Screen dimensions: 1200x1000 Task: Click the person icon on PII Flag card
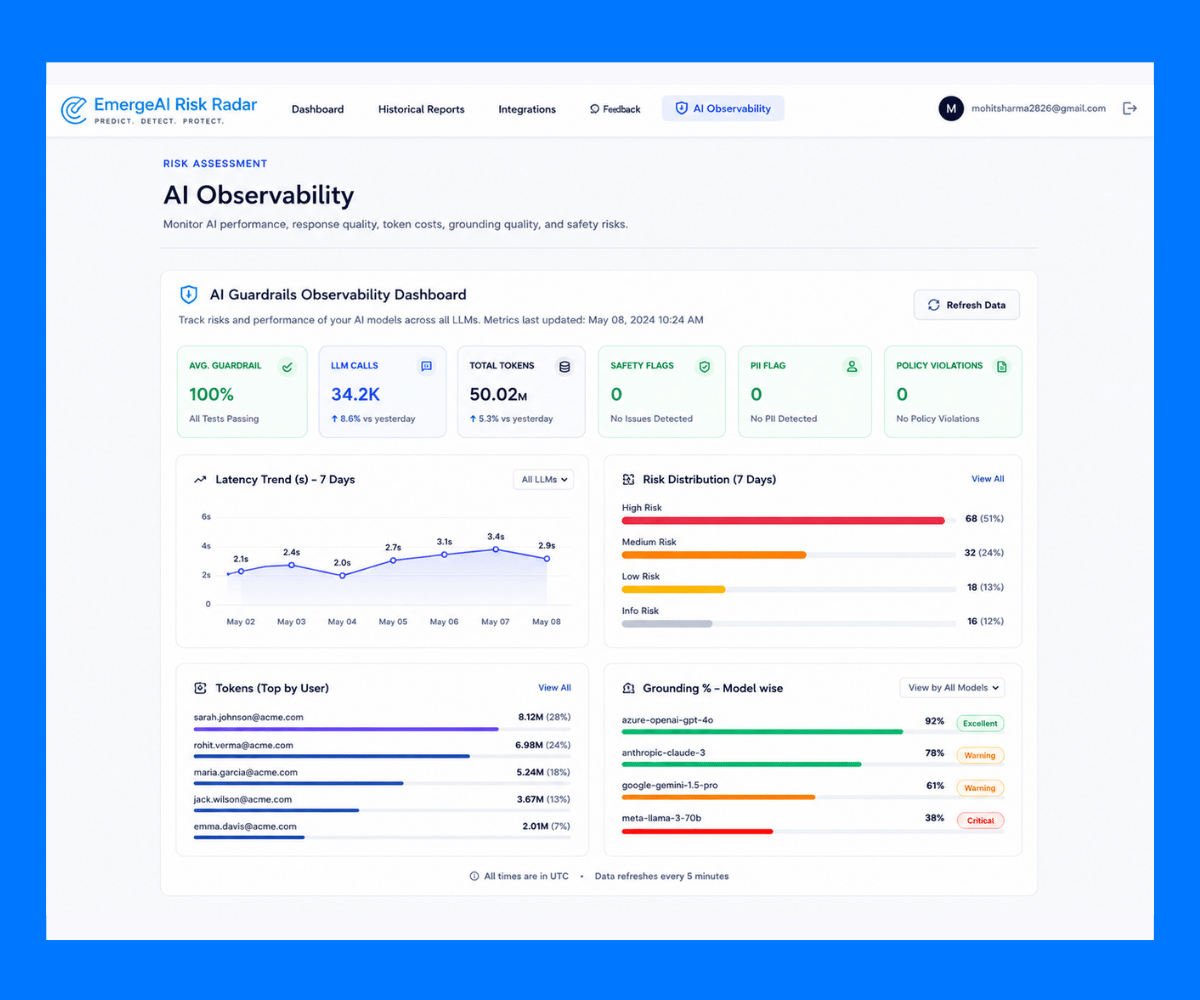852,367
